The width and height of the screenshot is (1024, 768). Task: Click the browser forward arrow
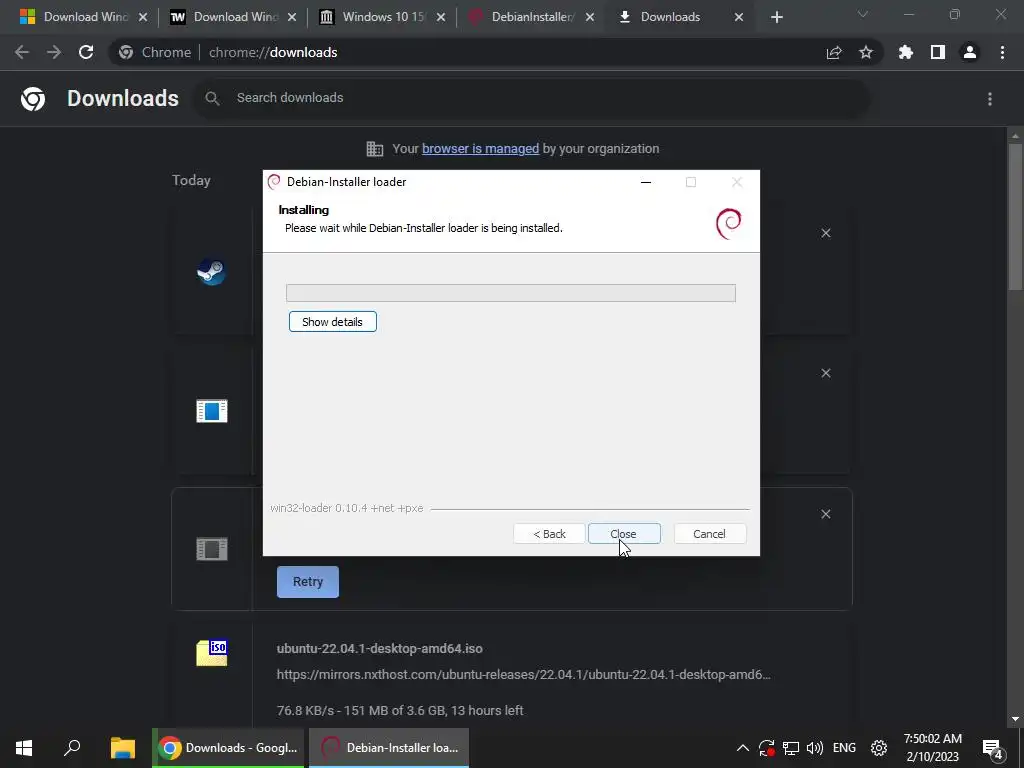(x=54, y=52)
